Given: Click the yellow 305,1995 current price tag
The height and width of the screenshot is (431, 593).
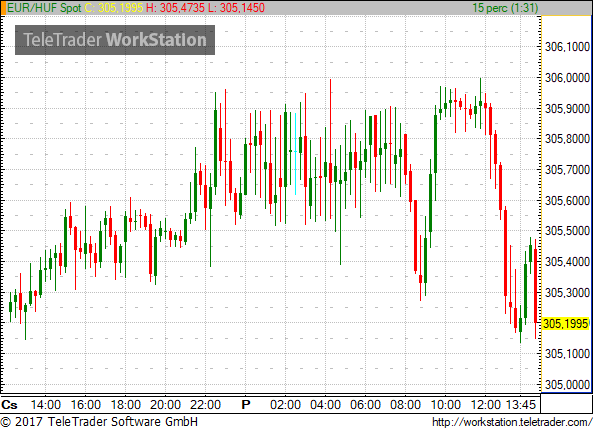Looking at the screenshot, I should pyautogui.click(x=566, y=324).
